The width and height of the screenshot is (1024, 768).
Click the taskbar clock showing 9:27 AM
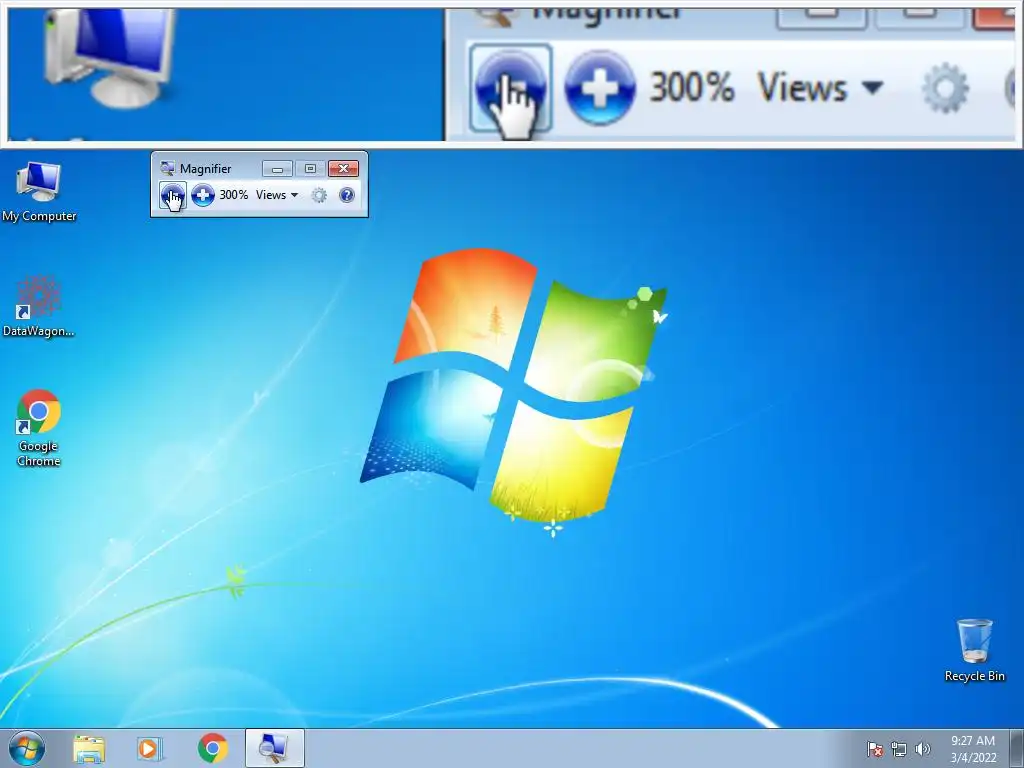point(973,749)
